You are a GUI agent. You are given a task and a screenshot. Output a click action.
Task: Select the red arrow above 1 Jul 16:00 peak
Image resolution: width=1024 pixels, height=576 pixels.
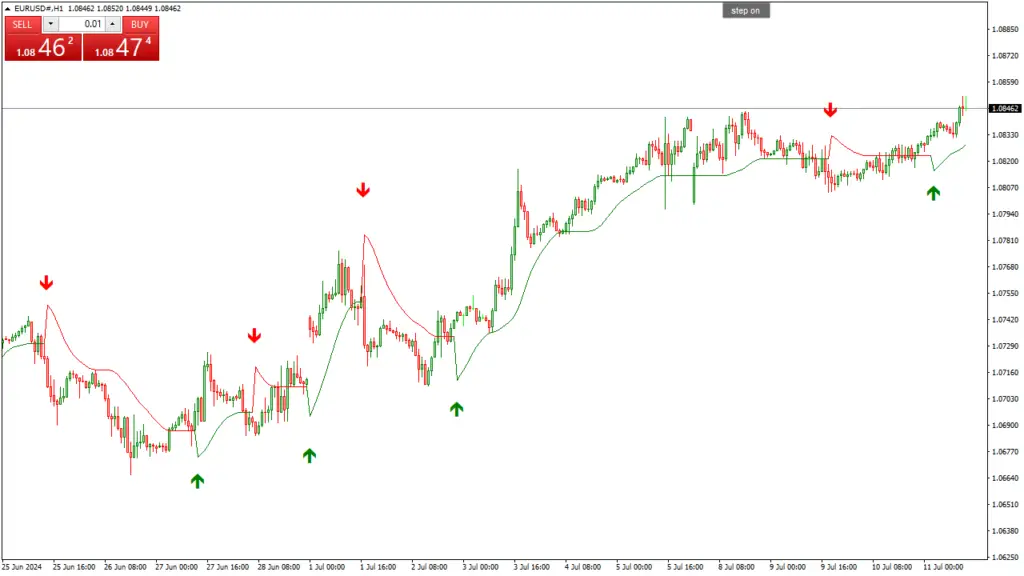[x=363, y=190]
